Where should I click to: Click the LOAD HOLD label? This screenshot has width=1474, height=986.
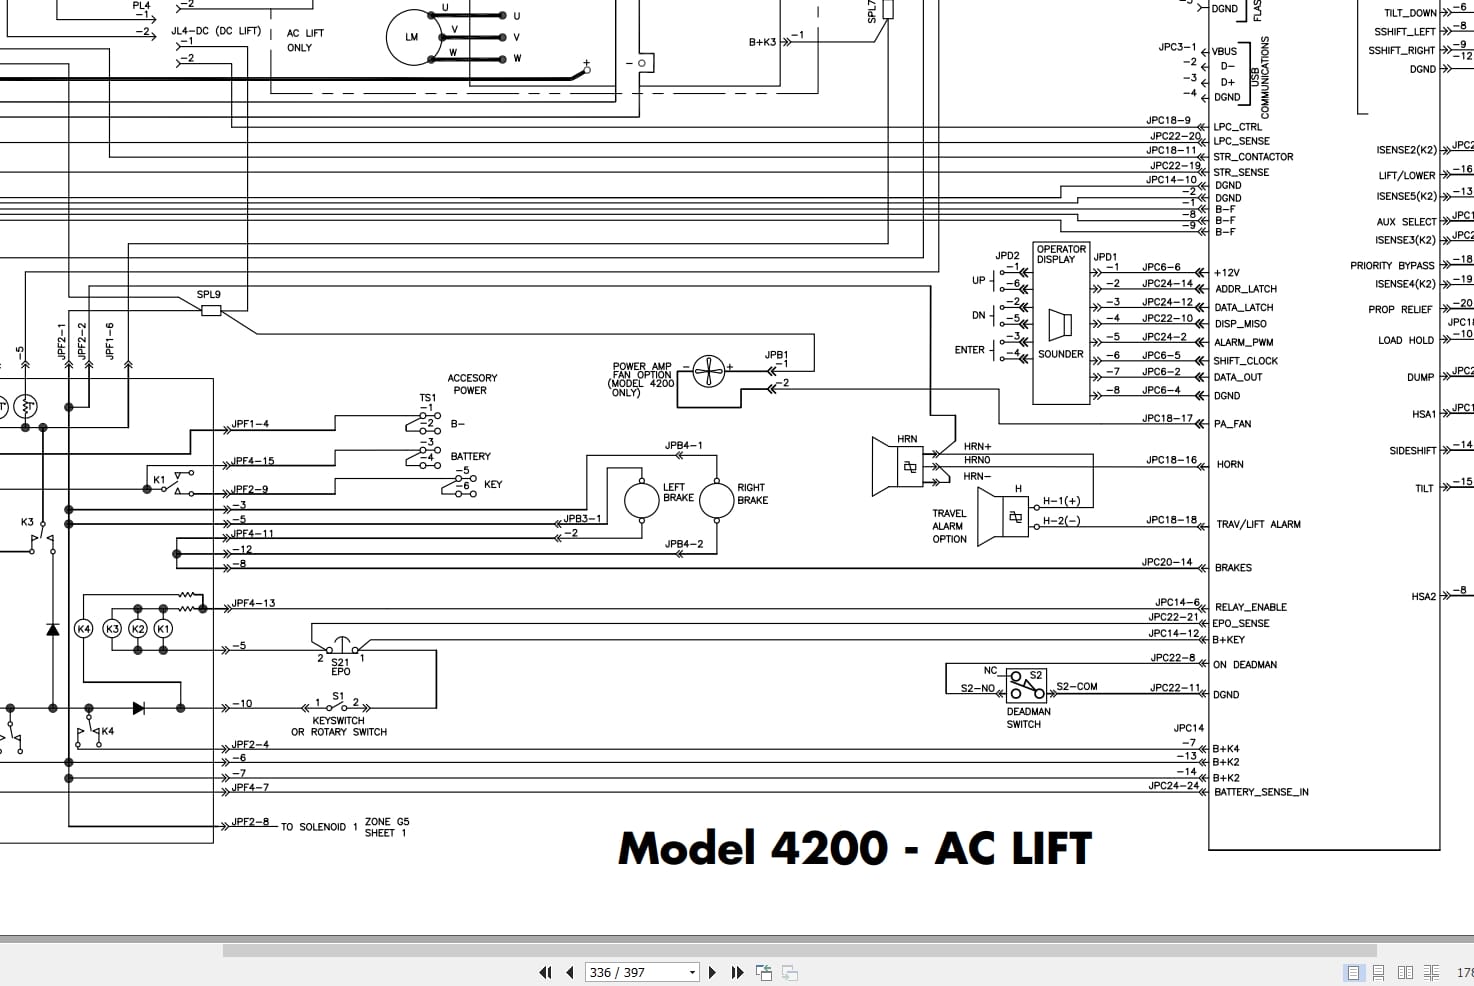tap(1406, 340)
